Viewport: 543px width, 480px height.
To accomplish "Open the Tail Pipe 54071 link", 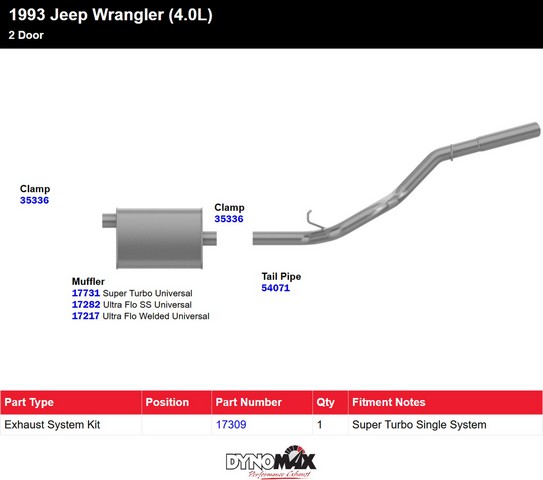I will point(275,288).
